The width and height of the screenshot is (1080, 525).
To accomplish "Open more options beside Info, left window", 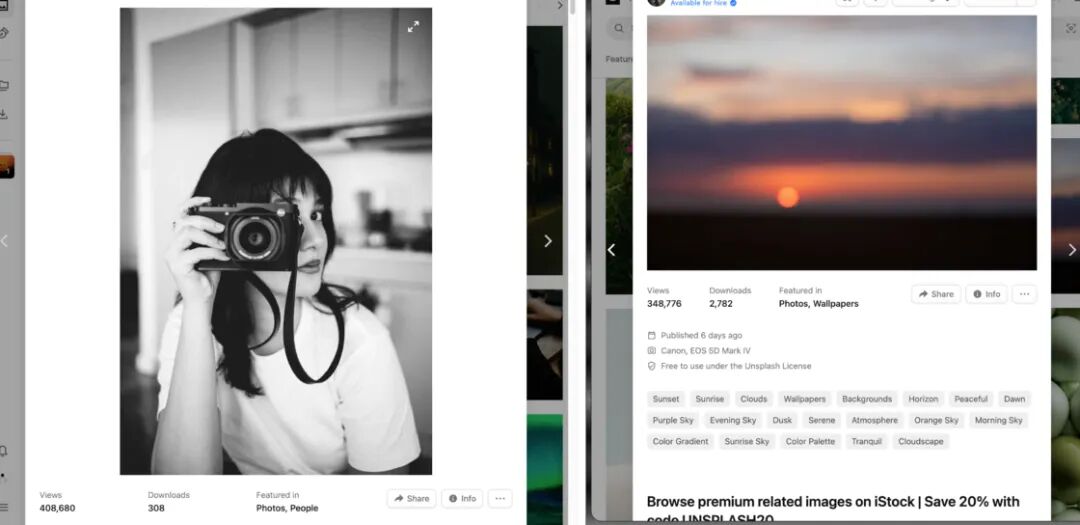I will point(500,498).
